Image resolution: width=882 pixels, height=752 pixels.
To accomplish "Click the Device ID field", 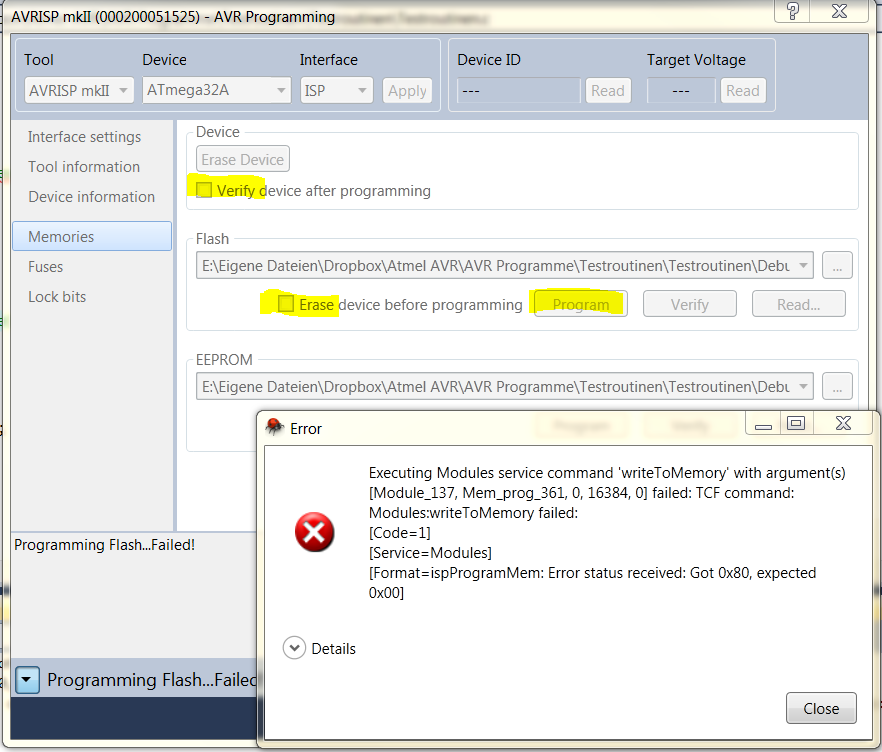I will pos(519,91).
